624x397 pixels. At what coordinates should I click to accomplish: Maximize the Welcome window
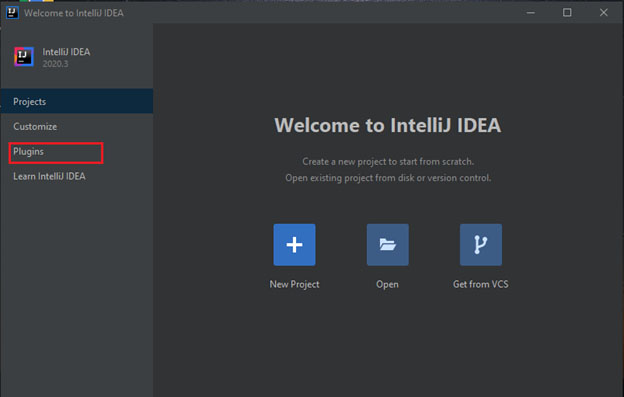567,13
